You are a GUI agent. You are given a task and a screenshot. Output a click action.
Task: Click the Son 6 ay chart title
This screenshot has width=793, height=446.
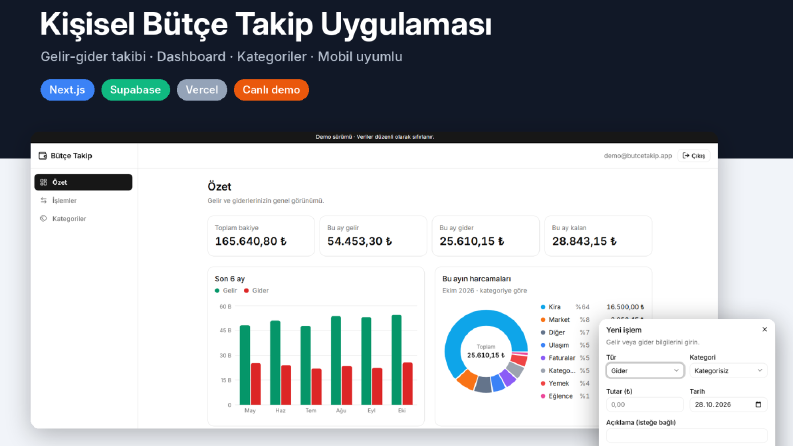(230, 279)
